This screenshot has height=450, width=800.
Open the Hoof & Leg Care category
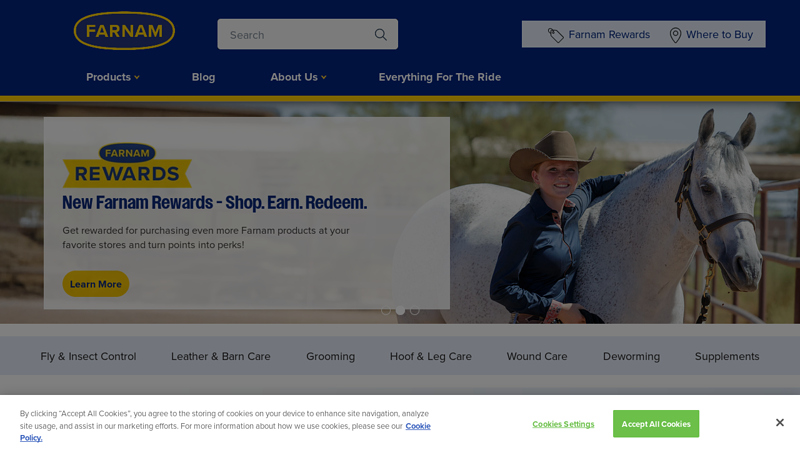[431, 356]
